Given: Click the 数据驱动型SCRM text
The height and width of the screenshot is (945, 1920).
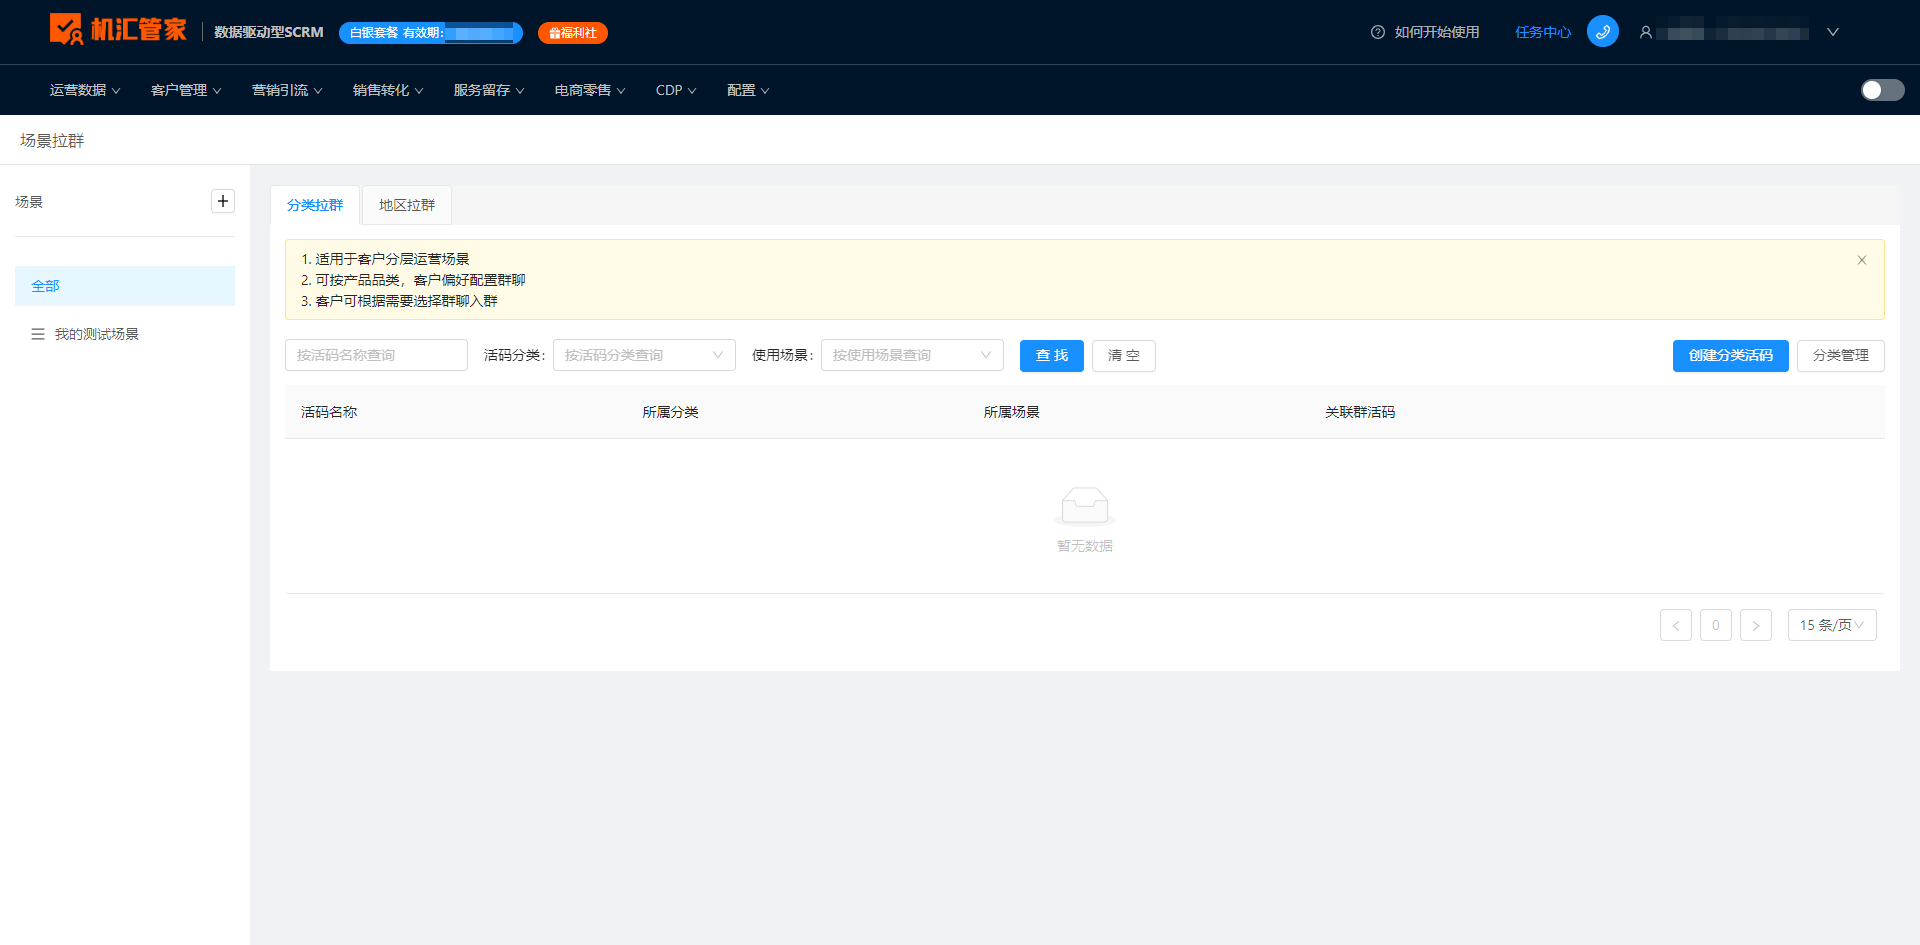Looking at the screenshot, I should point(269,32).
